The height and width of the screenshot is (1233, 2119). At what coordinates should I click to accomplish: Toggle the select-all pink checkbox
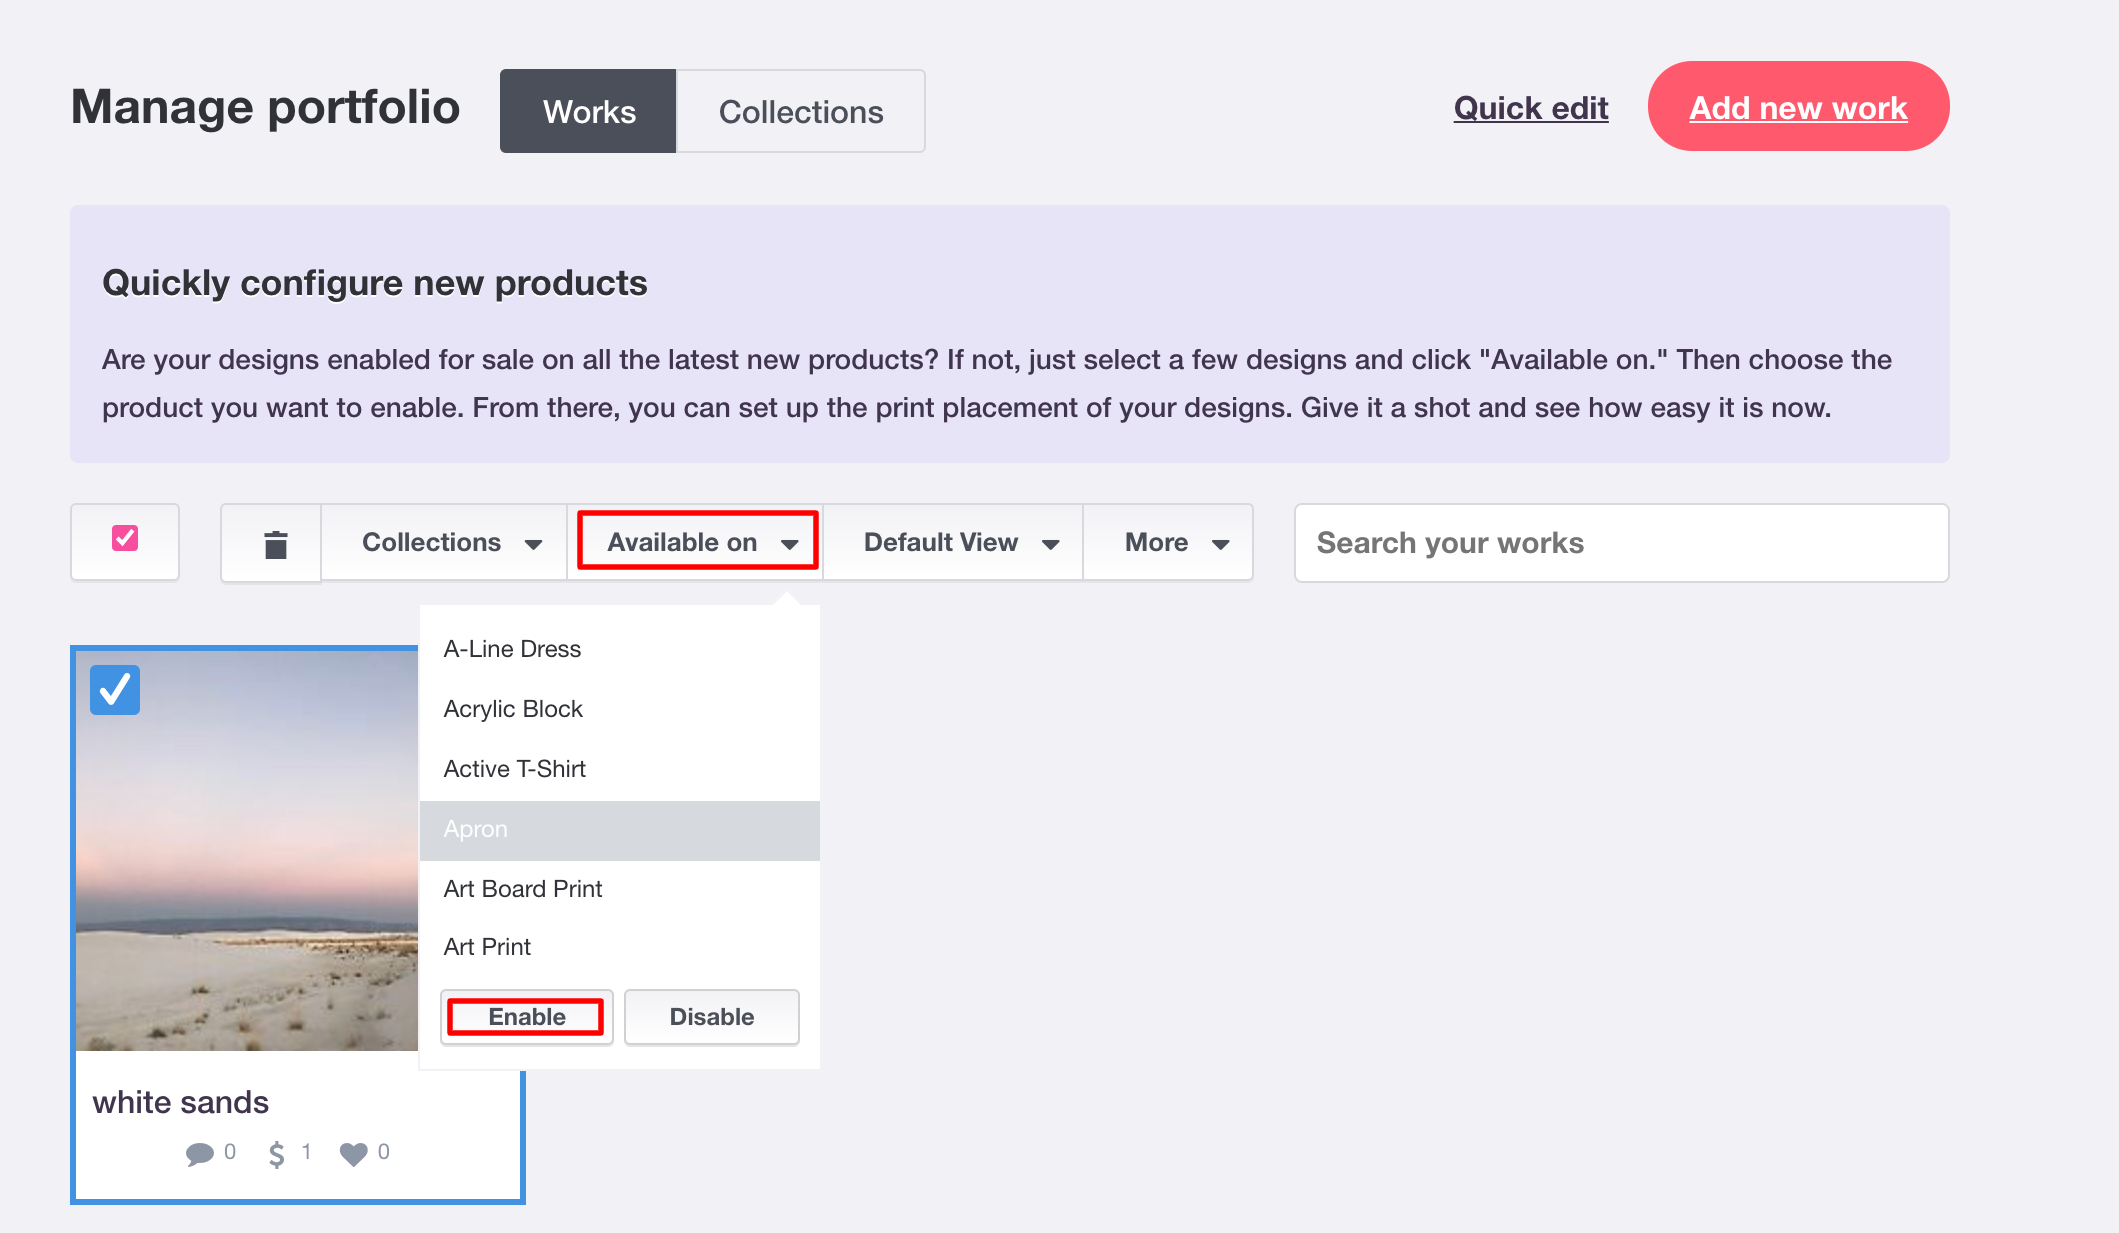pyautogui.click(x=125, y=538)
